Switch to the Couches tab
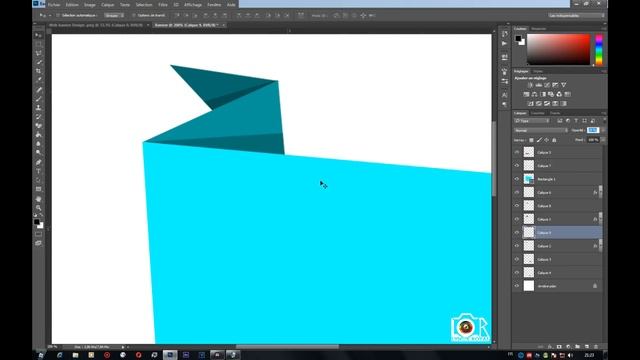 (x=538, y=113)
